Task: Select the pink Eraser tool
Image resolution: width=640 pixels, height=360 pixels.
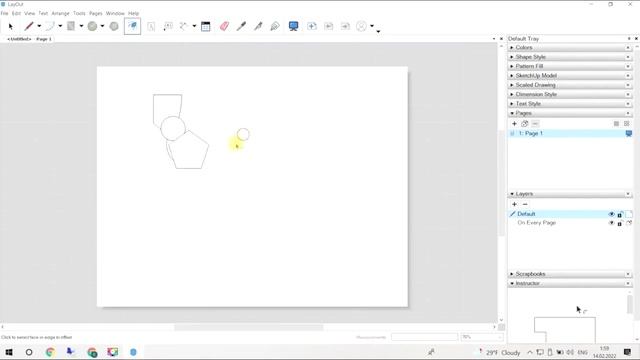Action: (224, 27)
